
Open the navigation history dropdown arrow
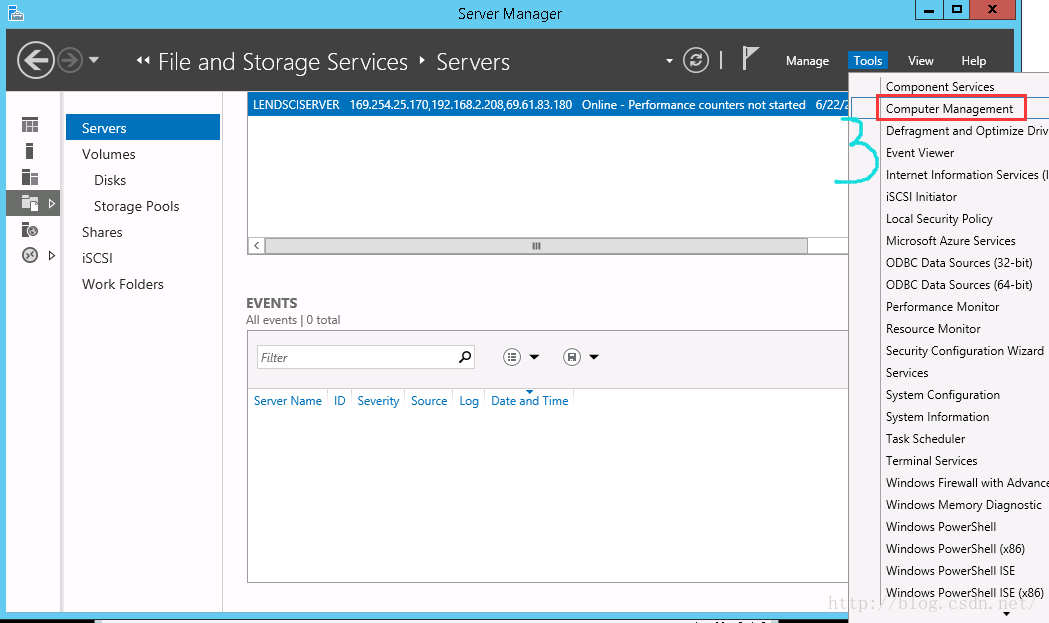(94, 60)
